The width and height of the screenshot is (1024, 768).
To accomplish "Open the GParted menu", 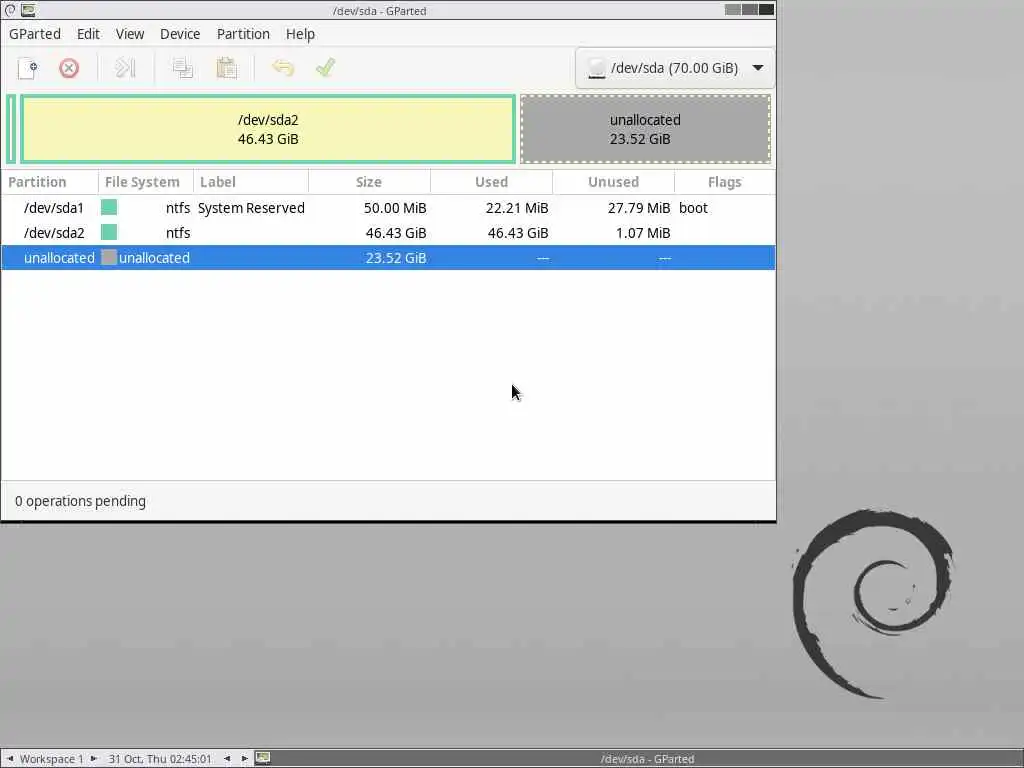I will click(x=35, y=34).
